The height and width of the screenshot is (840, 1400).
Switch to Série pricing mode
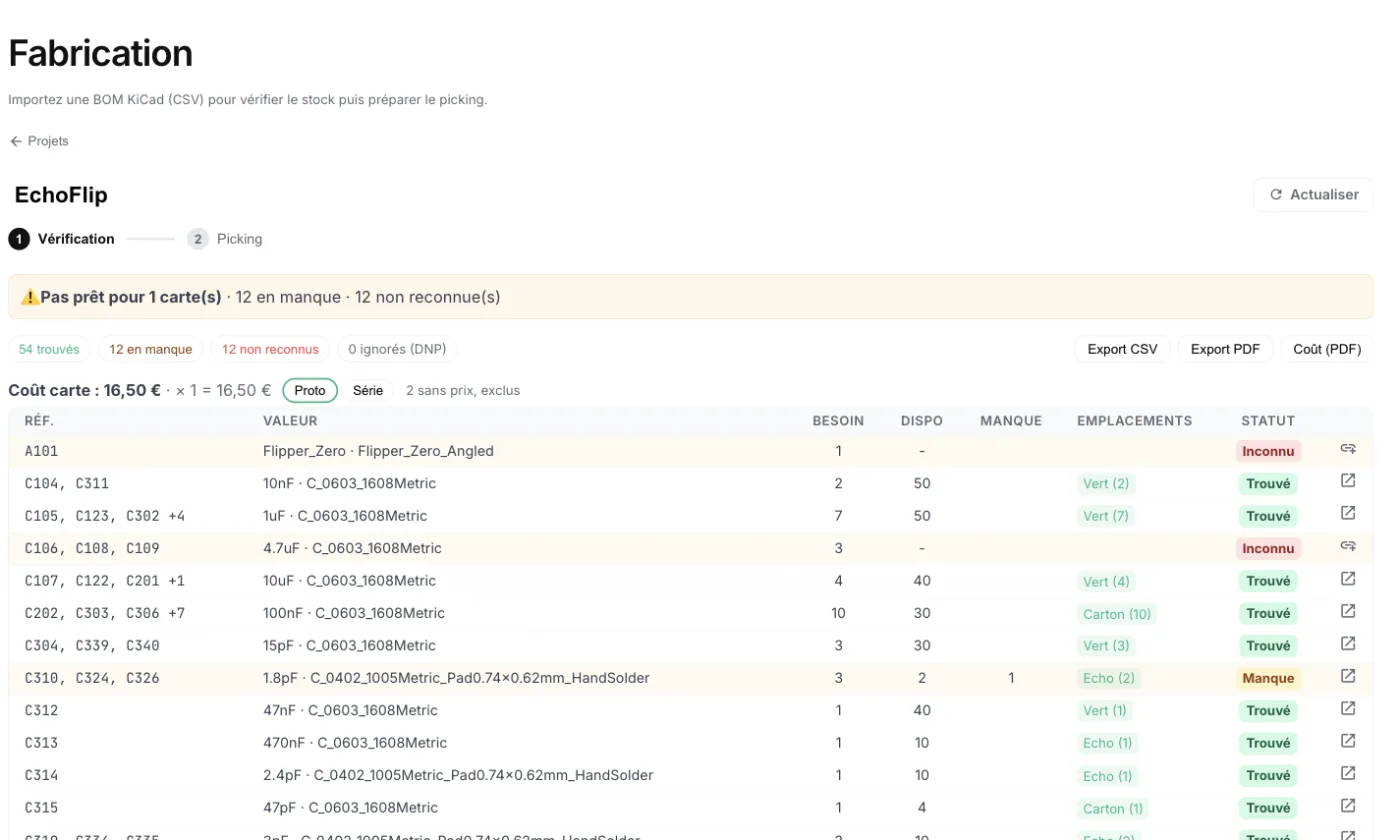tap(368, 390)
